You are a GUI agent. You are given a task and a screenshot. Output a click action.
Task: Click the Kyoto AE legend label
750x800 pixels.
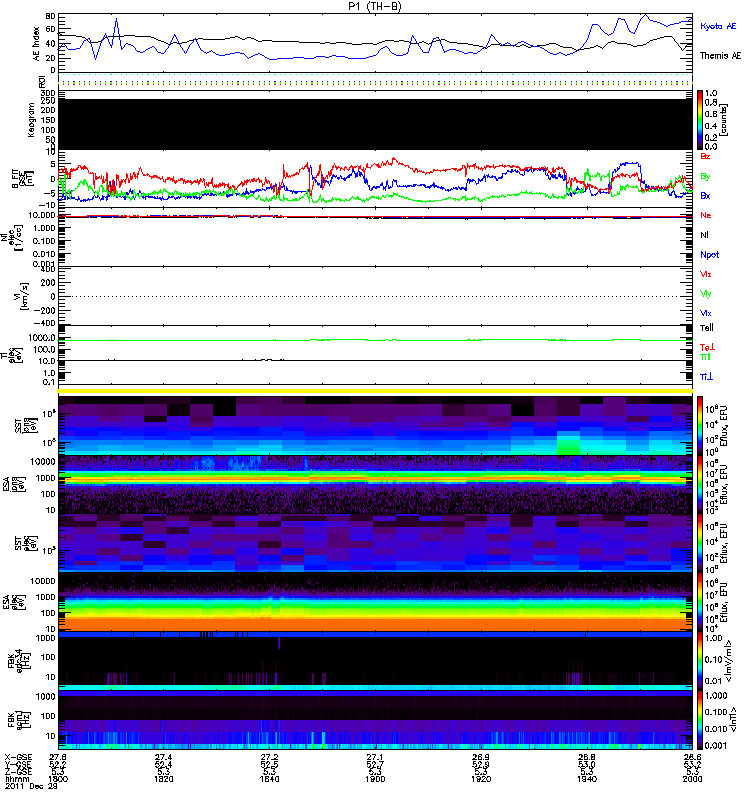pyautogui.click(x=719, y=25)
